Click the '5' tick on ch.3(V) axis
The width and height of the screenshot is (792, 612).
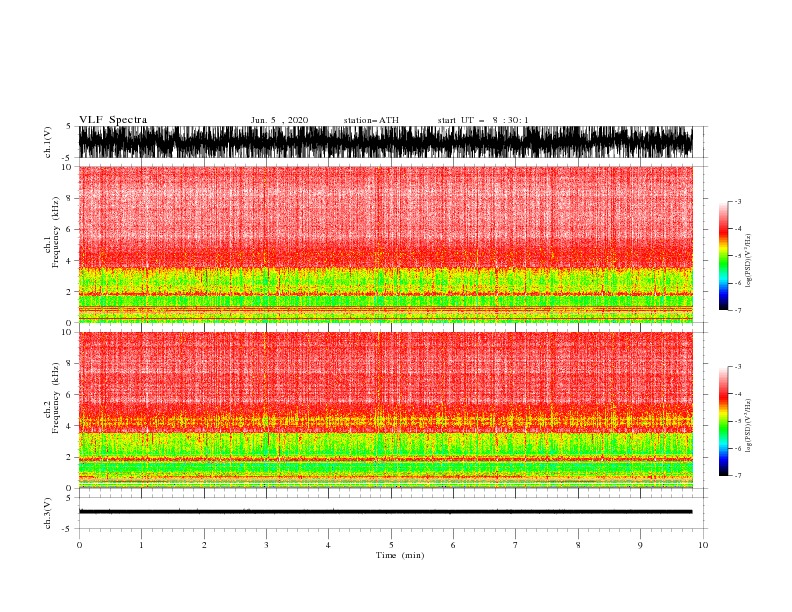click(x=69, y=498)
